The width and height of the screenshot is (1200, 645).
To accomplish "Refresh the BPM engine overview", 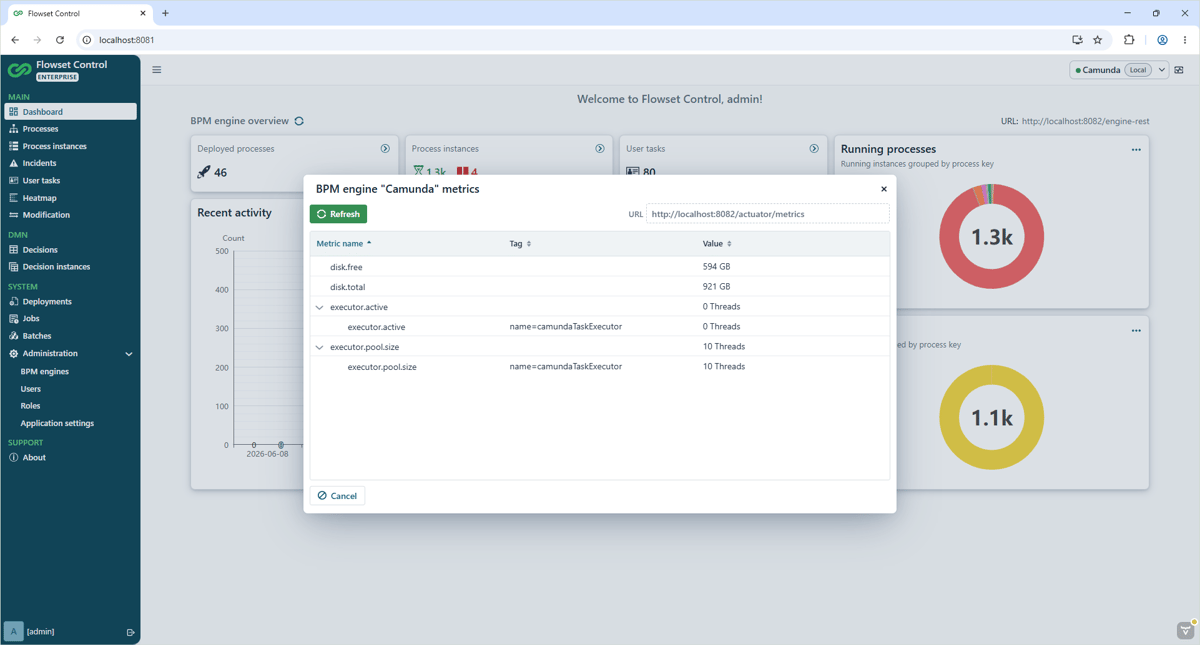I will [299, 121].
